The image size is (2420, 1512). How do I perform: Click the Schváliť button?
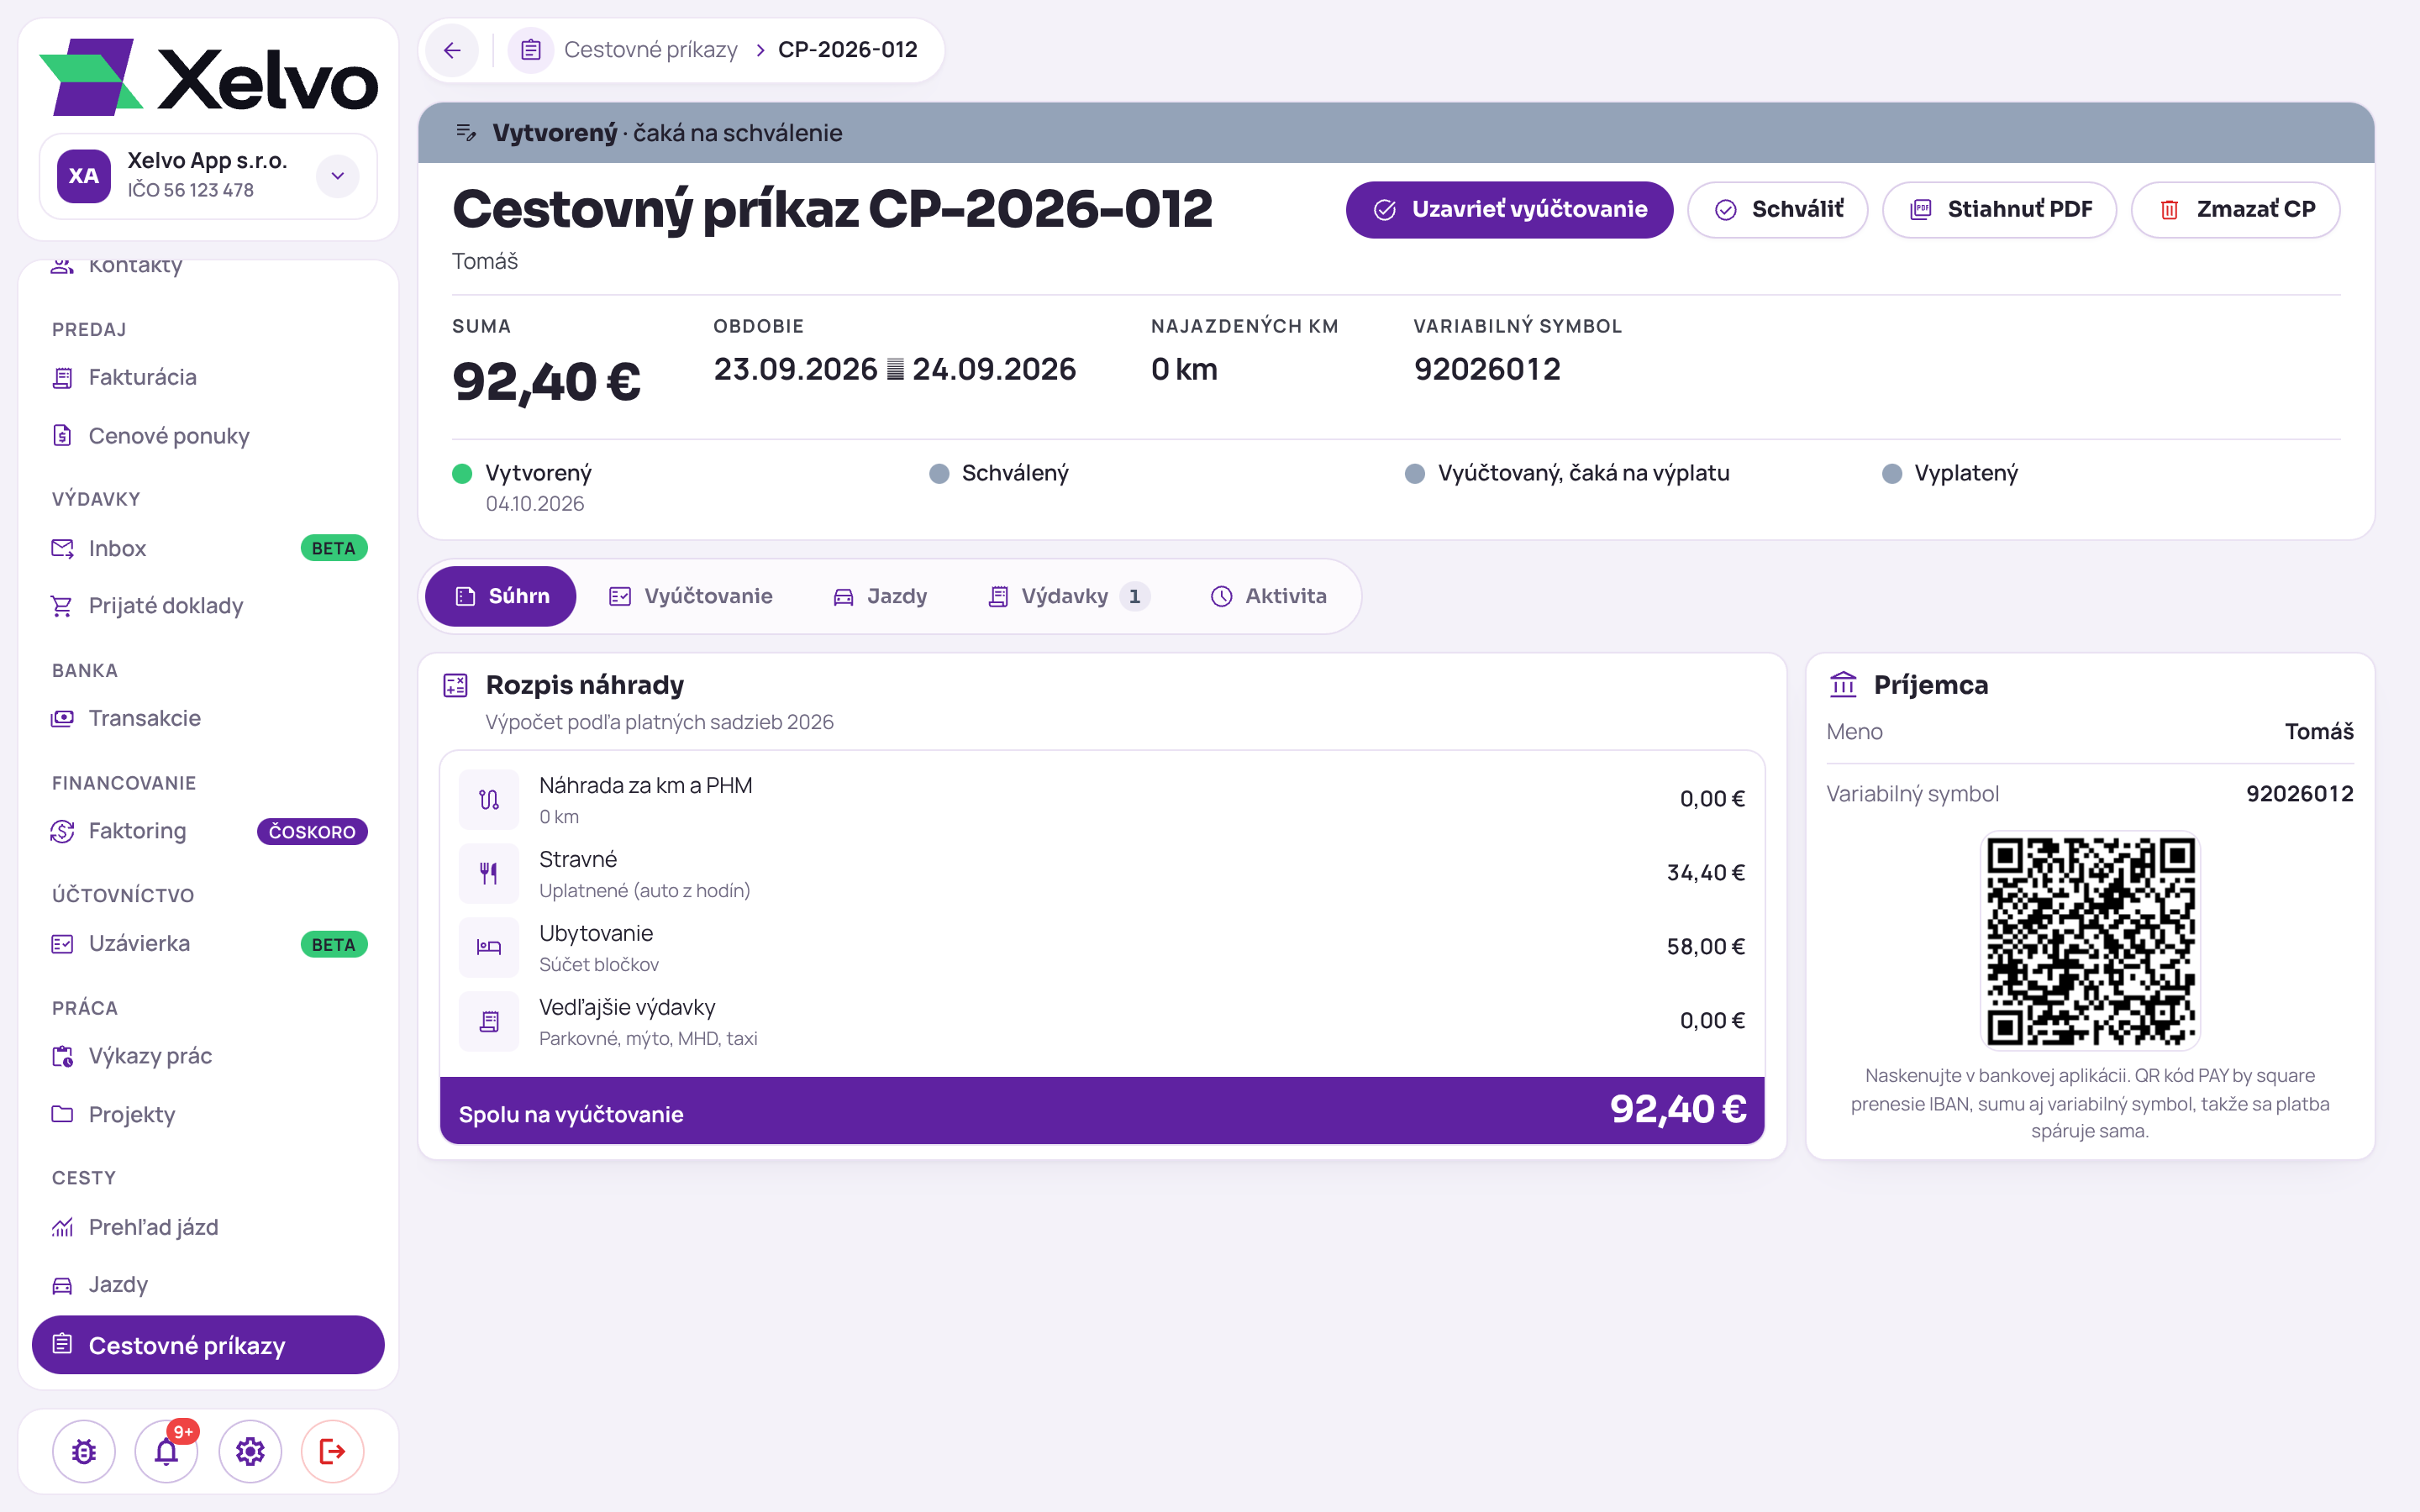pyautogui.click(x=1778, y=209)
